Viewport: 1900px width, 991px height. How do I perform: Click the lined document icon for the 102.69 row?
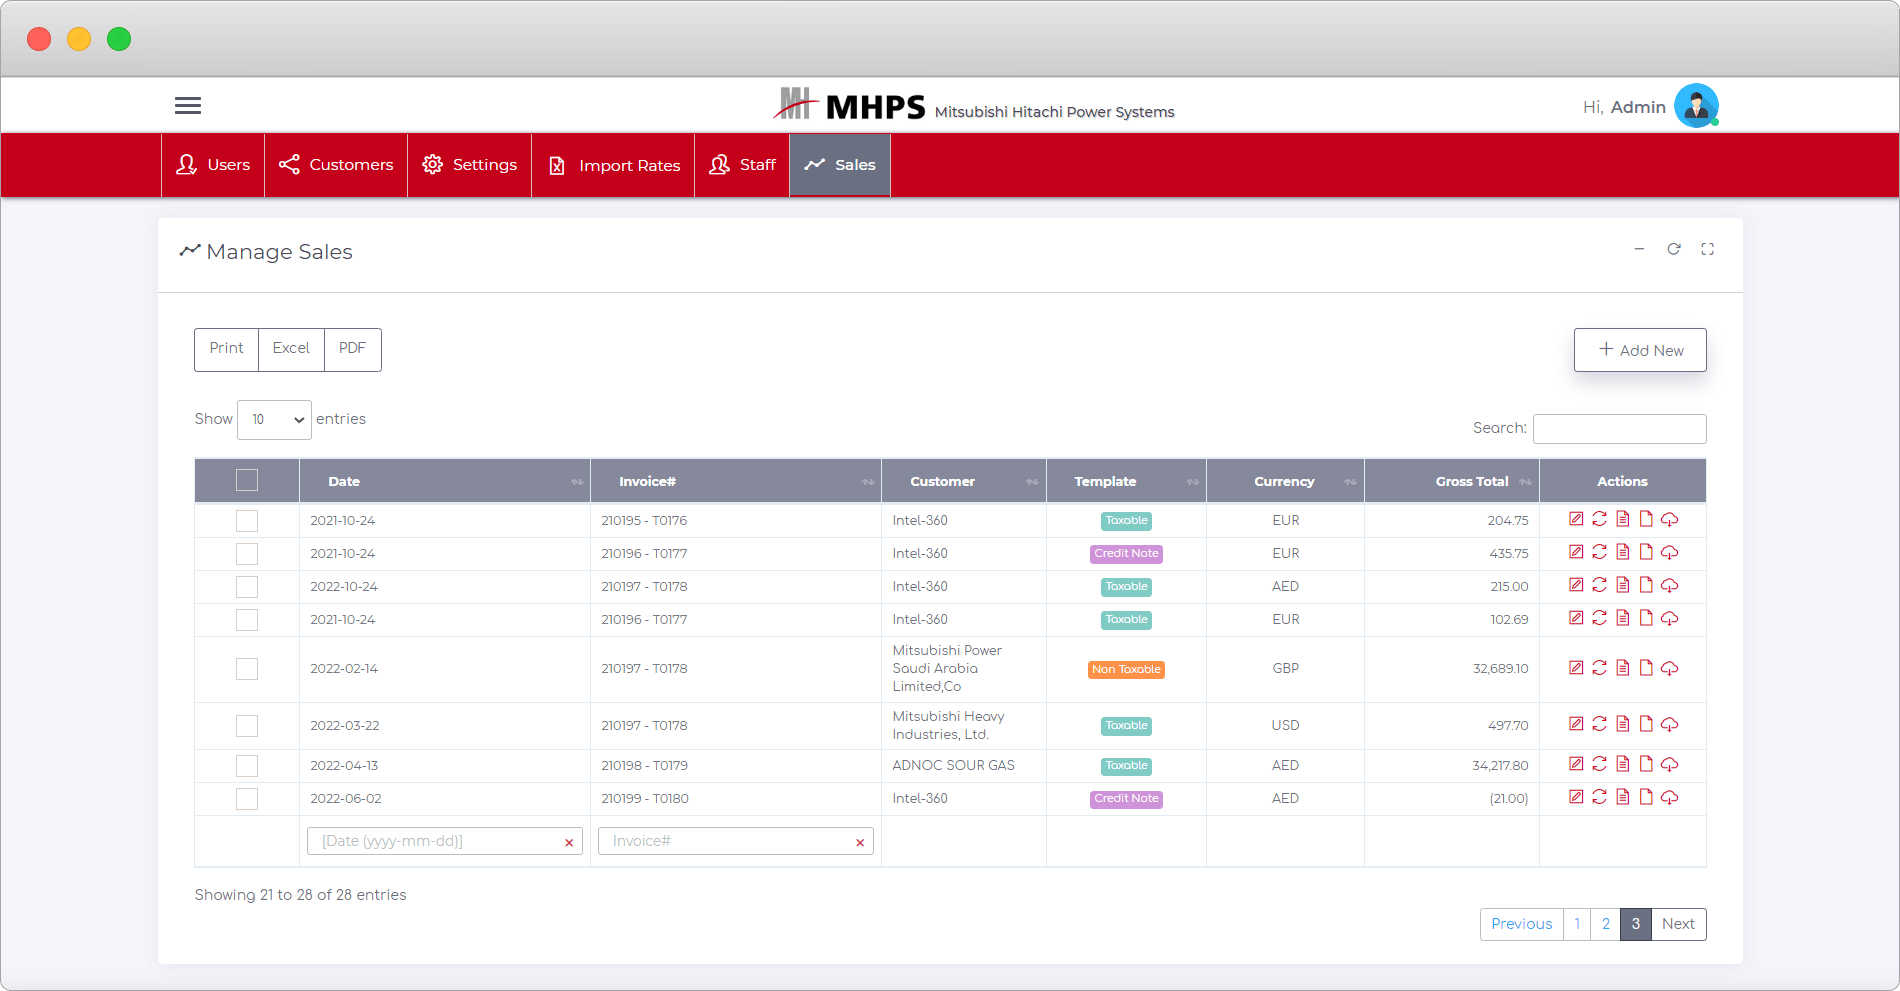(1623, 618)
